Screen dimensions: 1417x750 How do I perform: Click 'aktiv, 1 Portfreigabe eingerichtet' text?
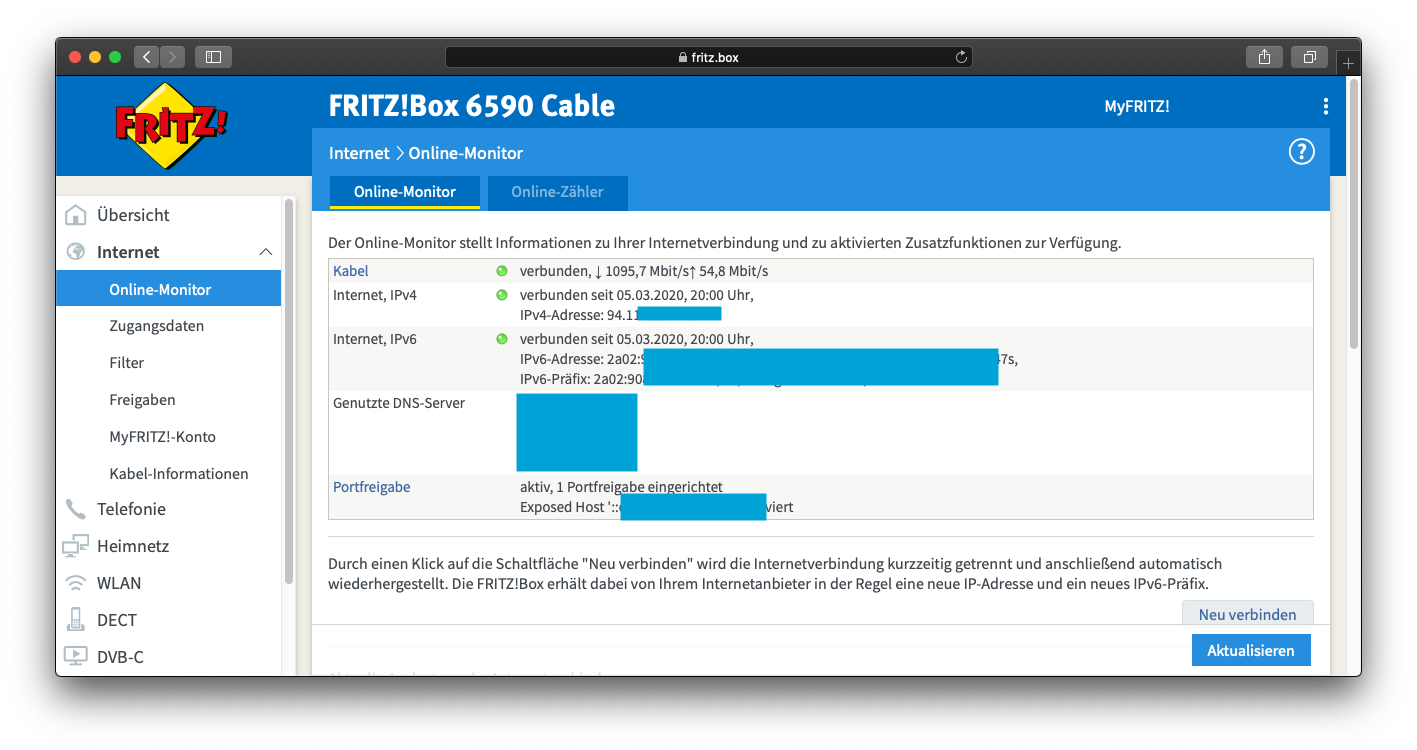[621, 487]
